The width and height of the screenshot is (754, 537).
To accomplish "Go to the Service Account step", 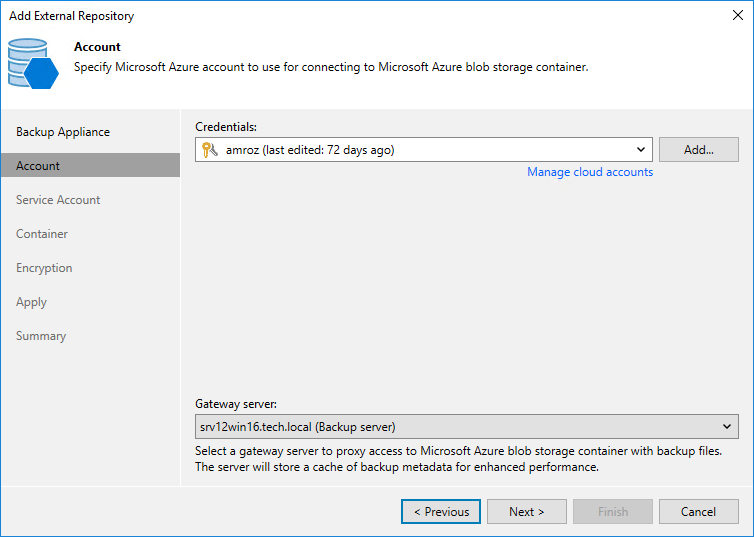I will click(x=58, y=200).
